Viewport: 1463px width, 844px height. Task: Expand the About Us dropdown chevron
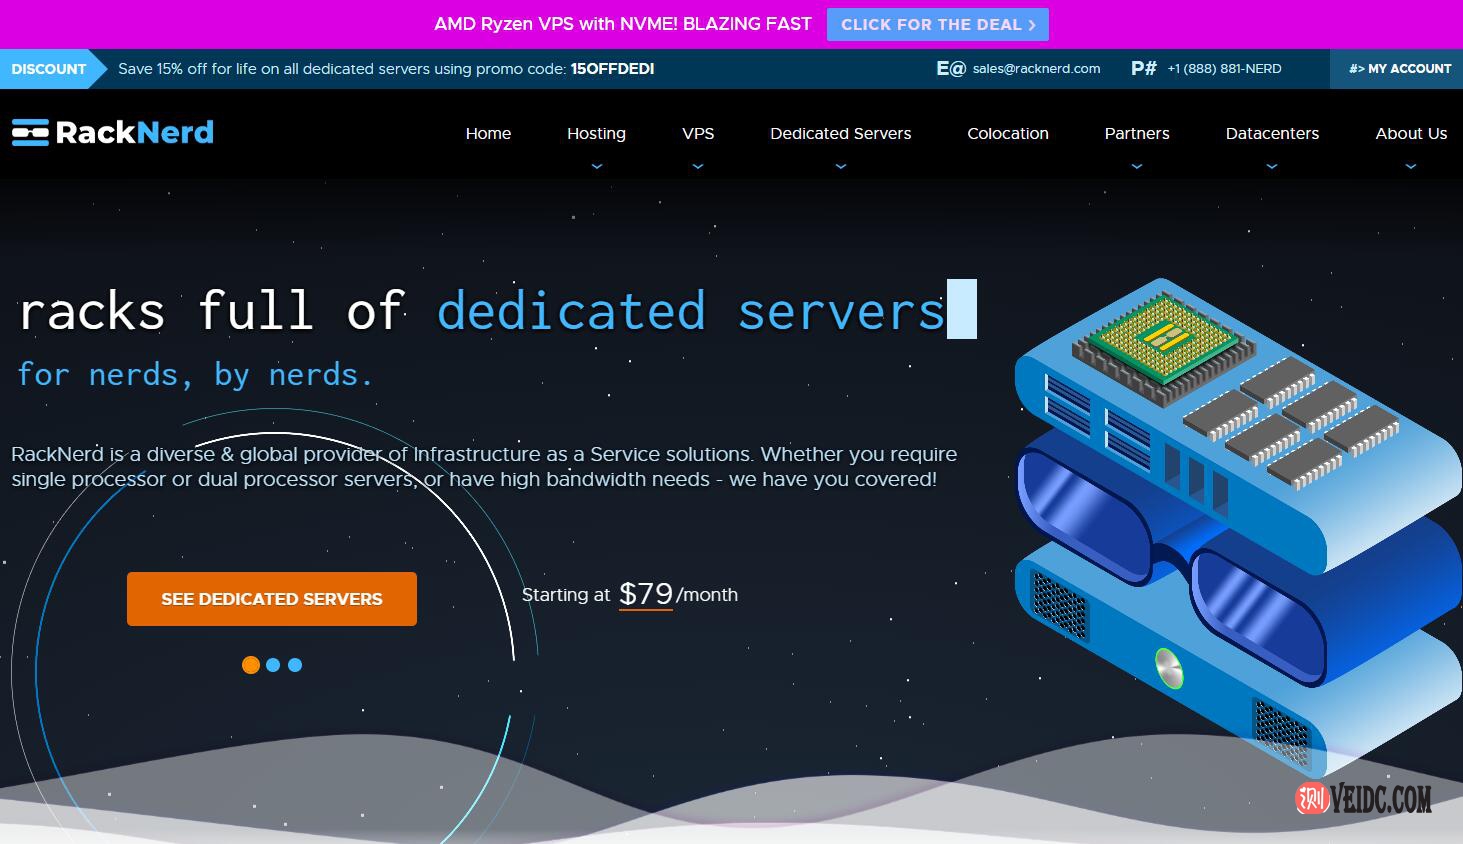pyautogui.click(x=1411, y=167)
